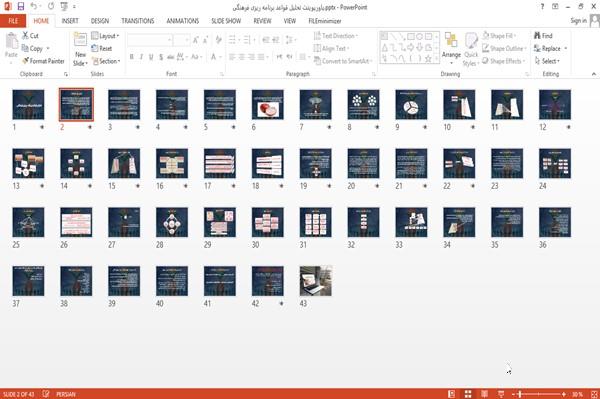Viewport: 600px width, 399px height.
Task: Zoom out with the minus button
Action: click(x=514, y=394)
